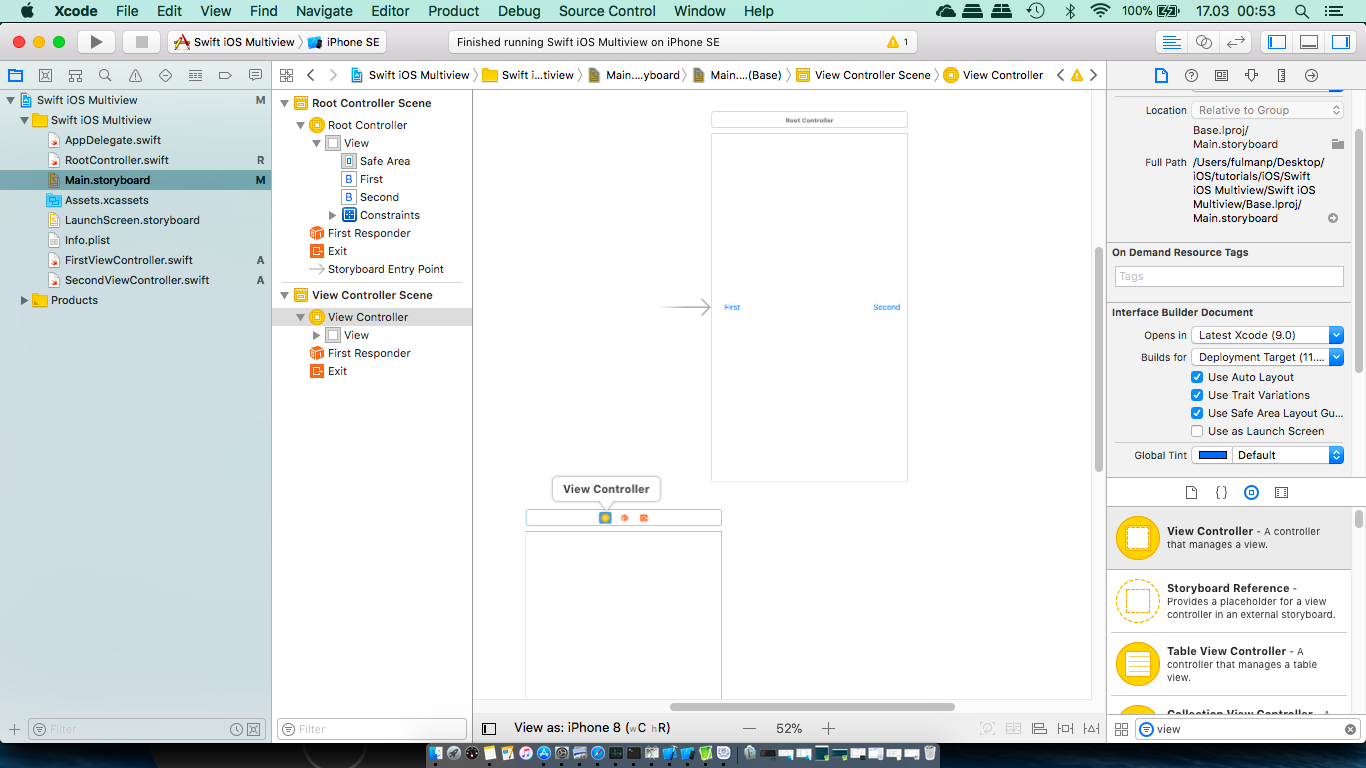Show the Version editor

pos(1236,42)
